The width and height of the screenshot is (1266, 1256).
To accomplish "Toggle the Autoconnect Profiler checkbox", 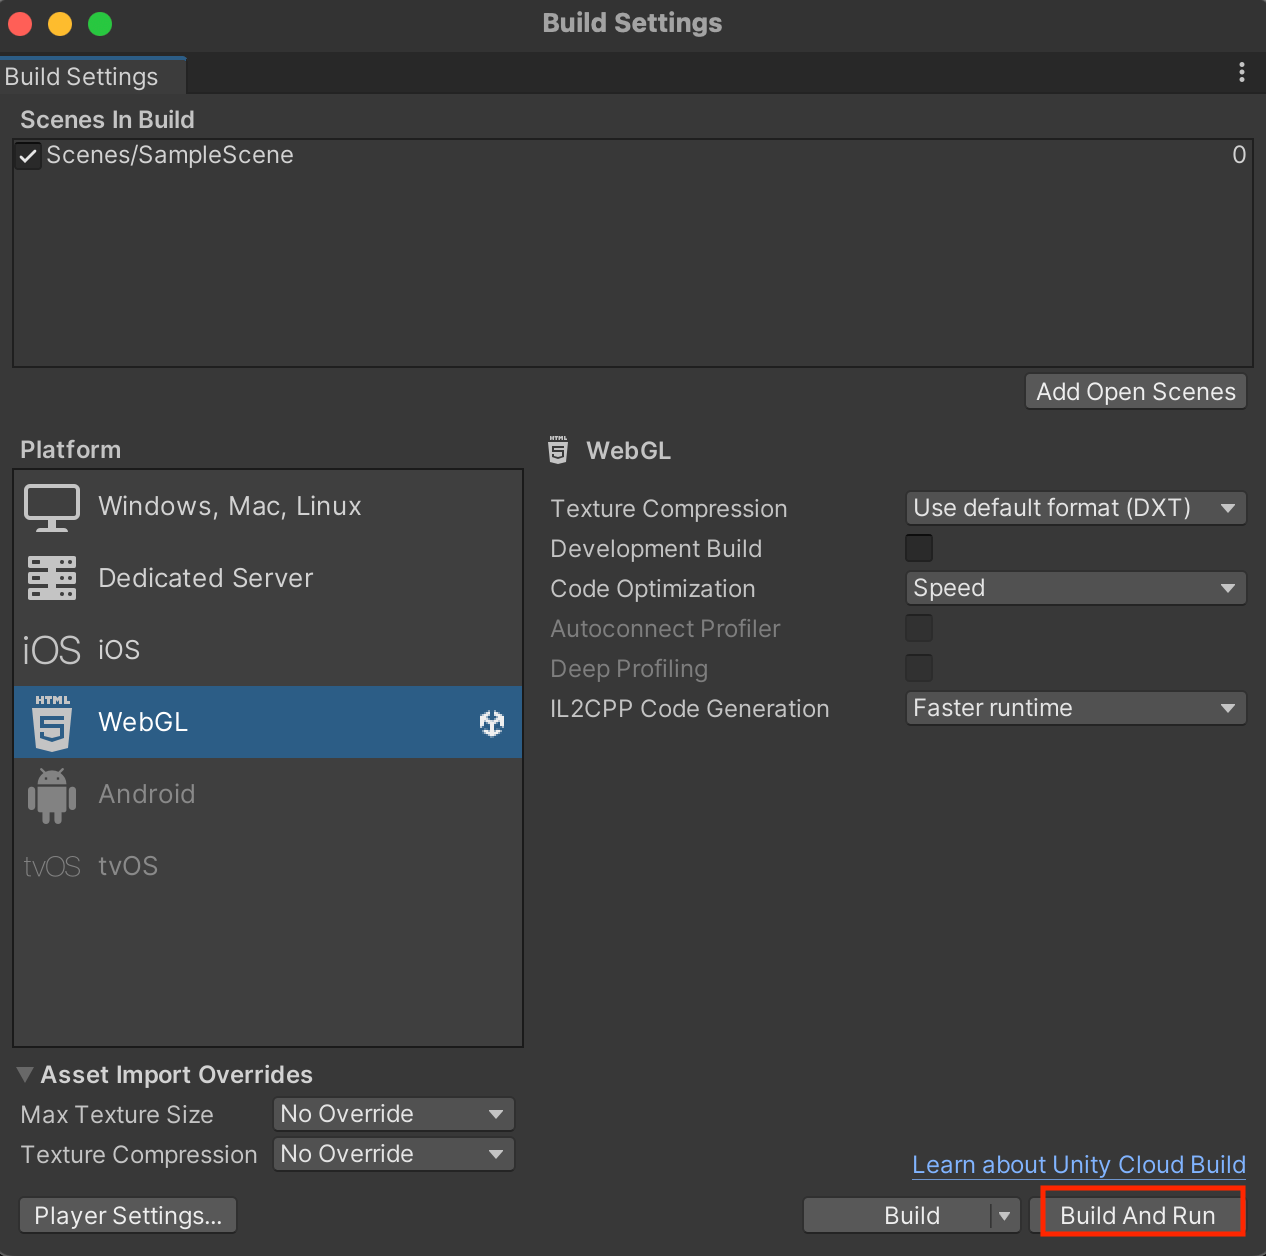I will (x=919, y=628).
